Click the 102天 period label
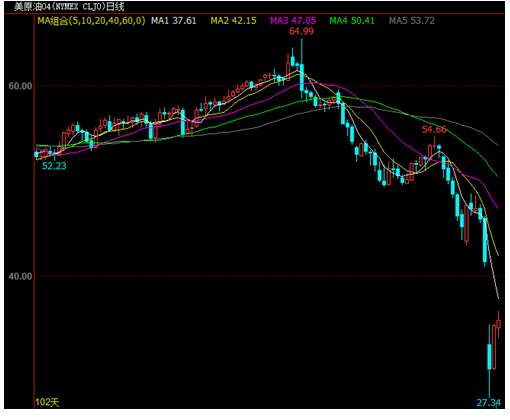This screenshot has width=510, height=420. click(x=47, y=402)
